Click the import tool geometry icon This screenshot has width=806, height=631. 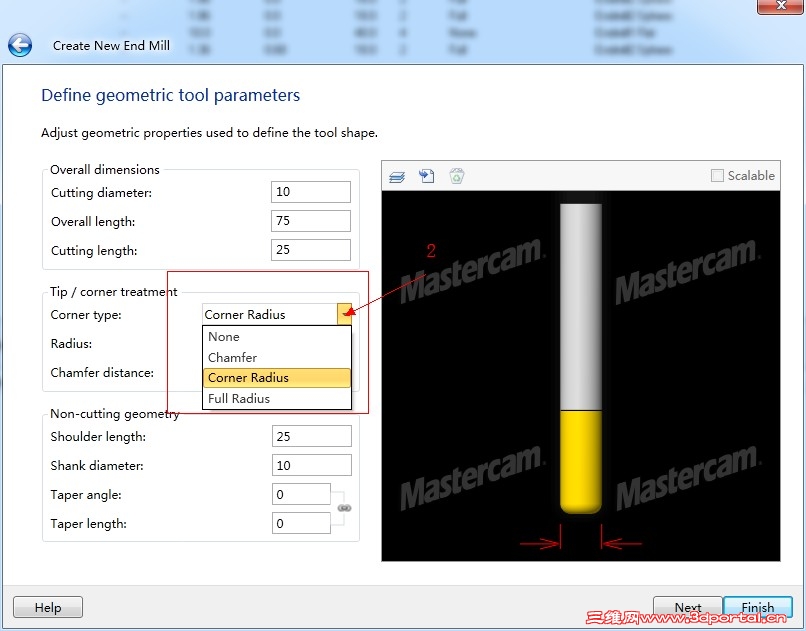point(427,176)
